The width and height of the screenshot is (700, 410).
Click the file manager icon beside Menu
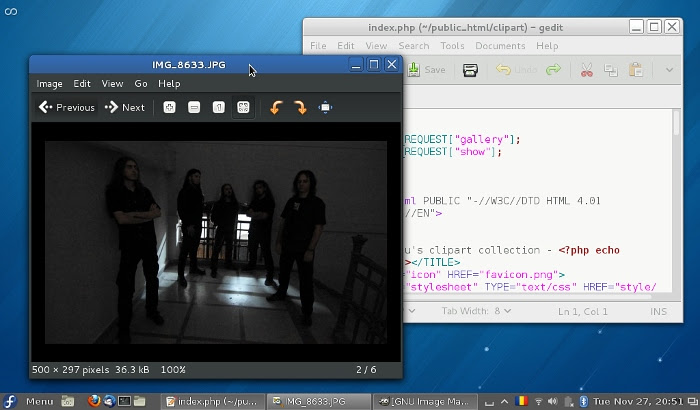coord(67,401)
